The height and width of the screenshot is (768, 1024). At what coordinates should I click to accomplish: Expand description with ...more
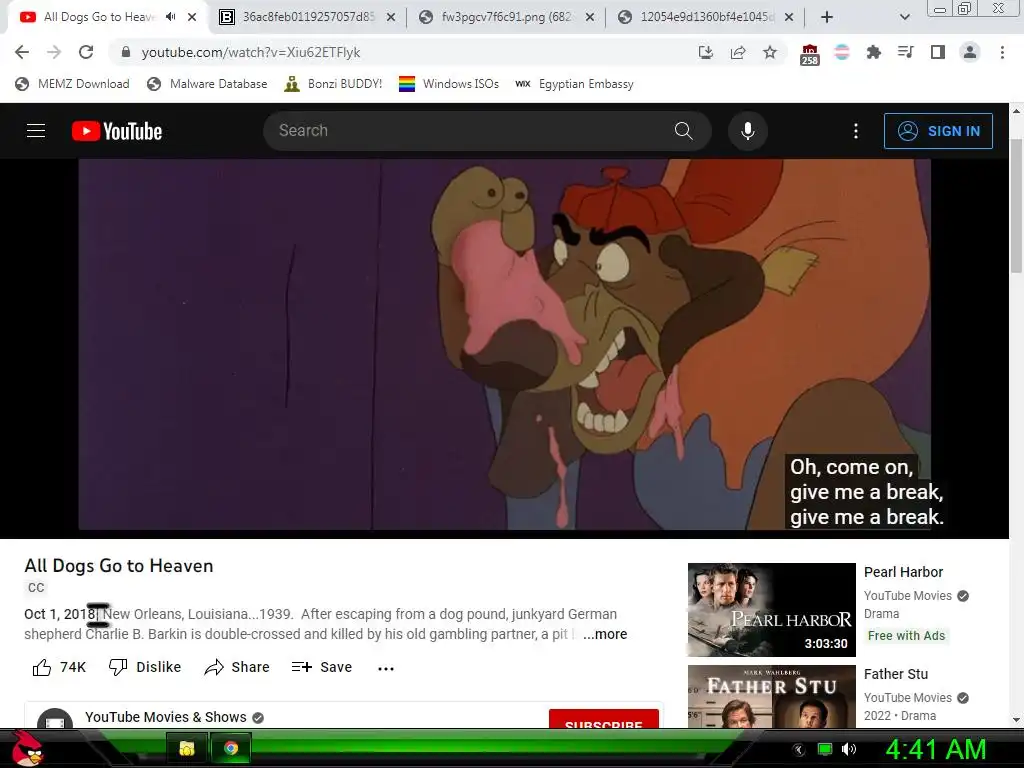point(605,634)
